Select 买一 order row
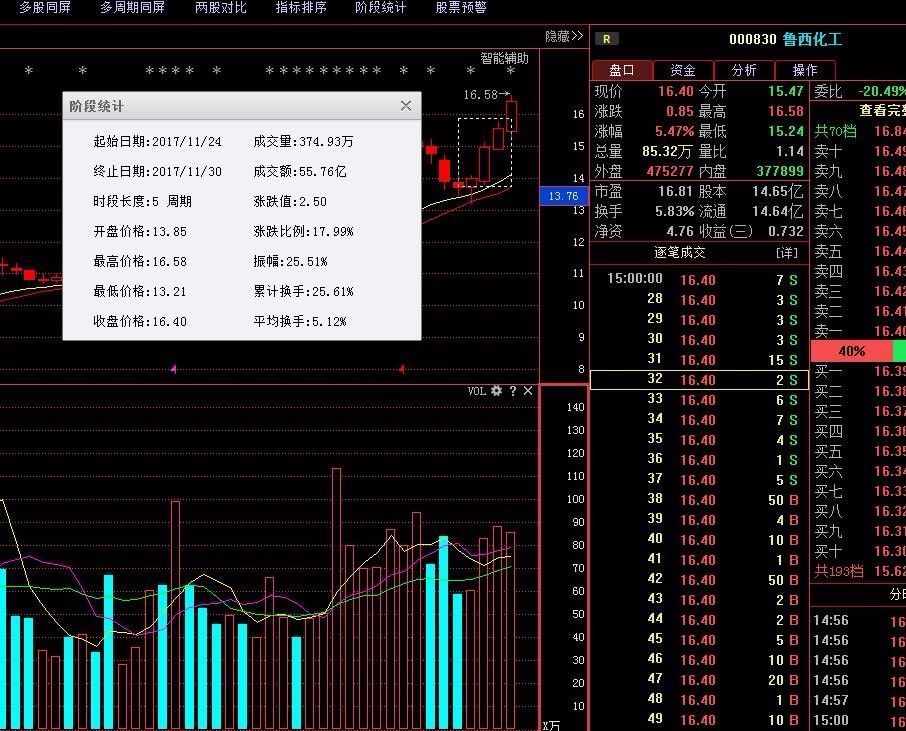906x731 pixels. click(x=859, y=371)
